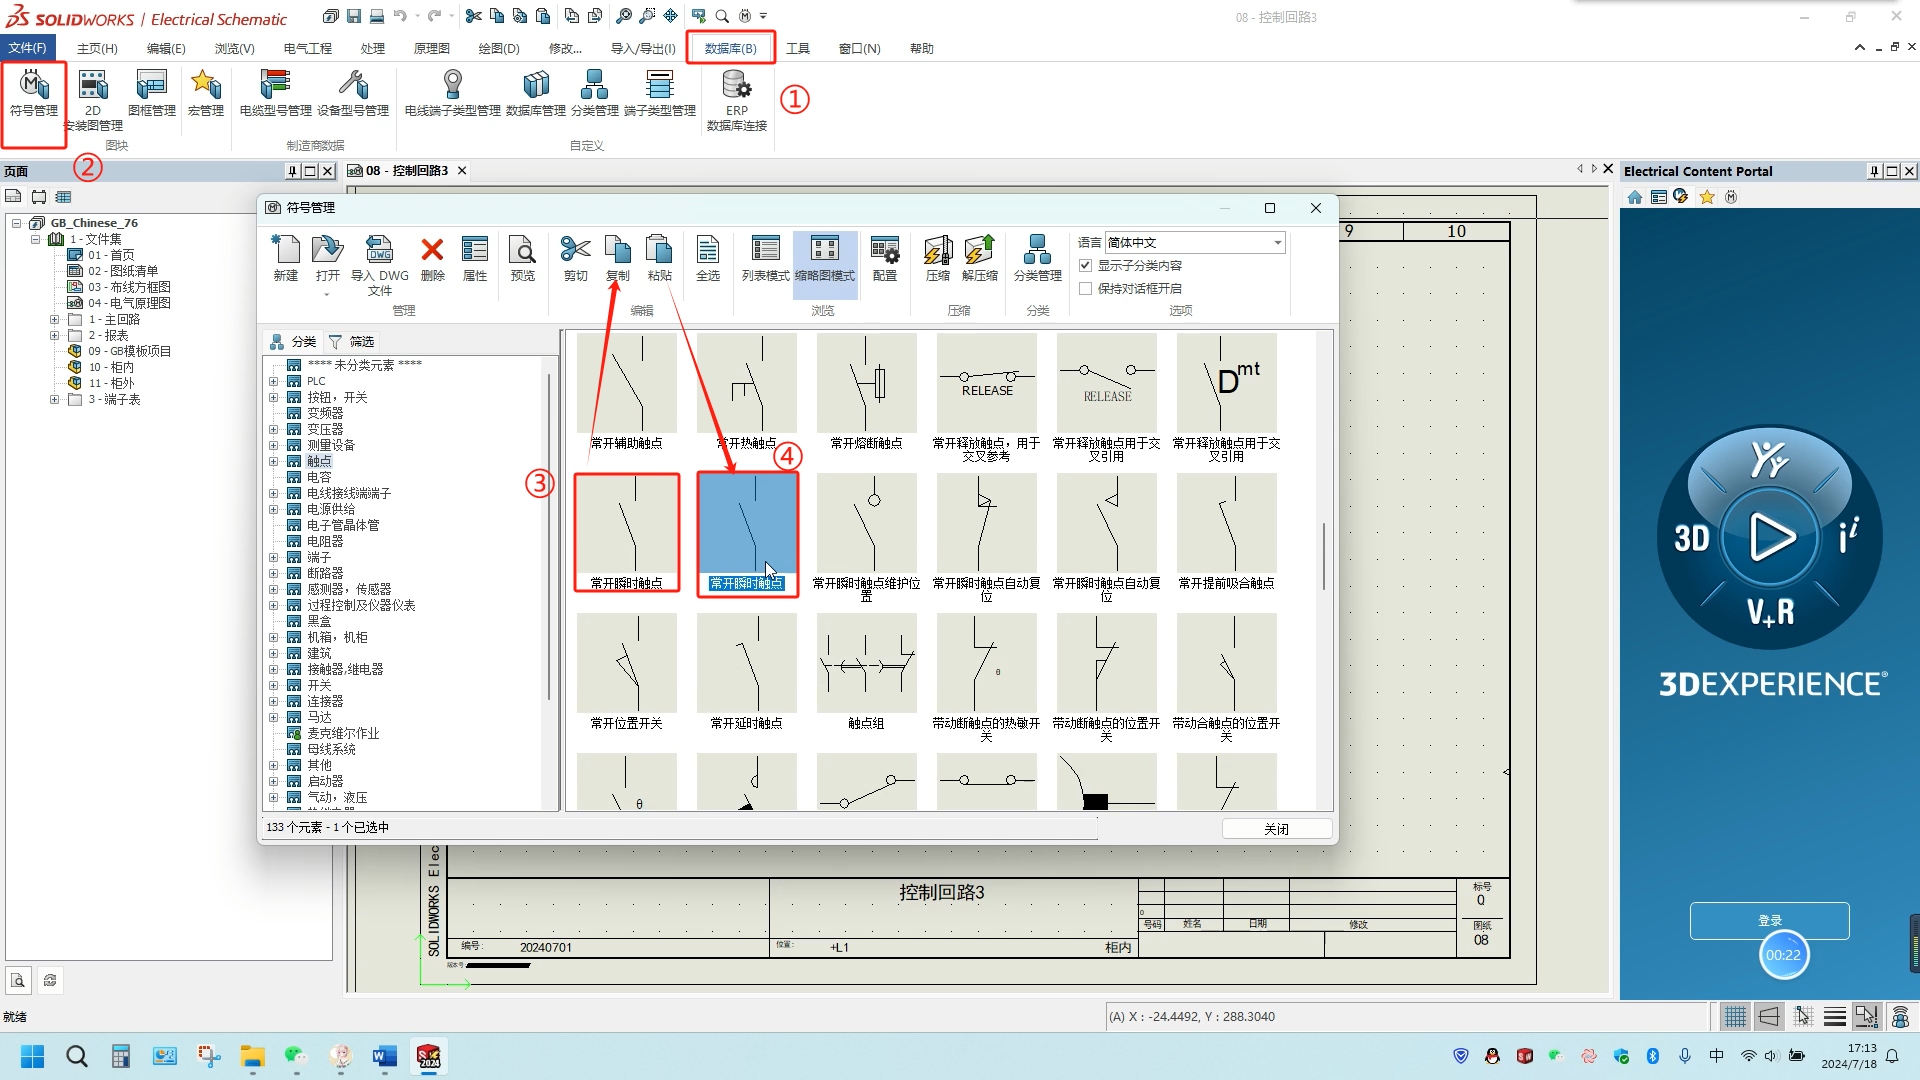Click 登录 button in Content Portal
Viewport: 1920px width, 1080px height.
tap(1769, 921)
